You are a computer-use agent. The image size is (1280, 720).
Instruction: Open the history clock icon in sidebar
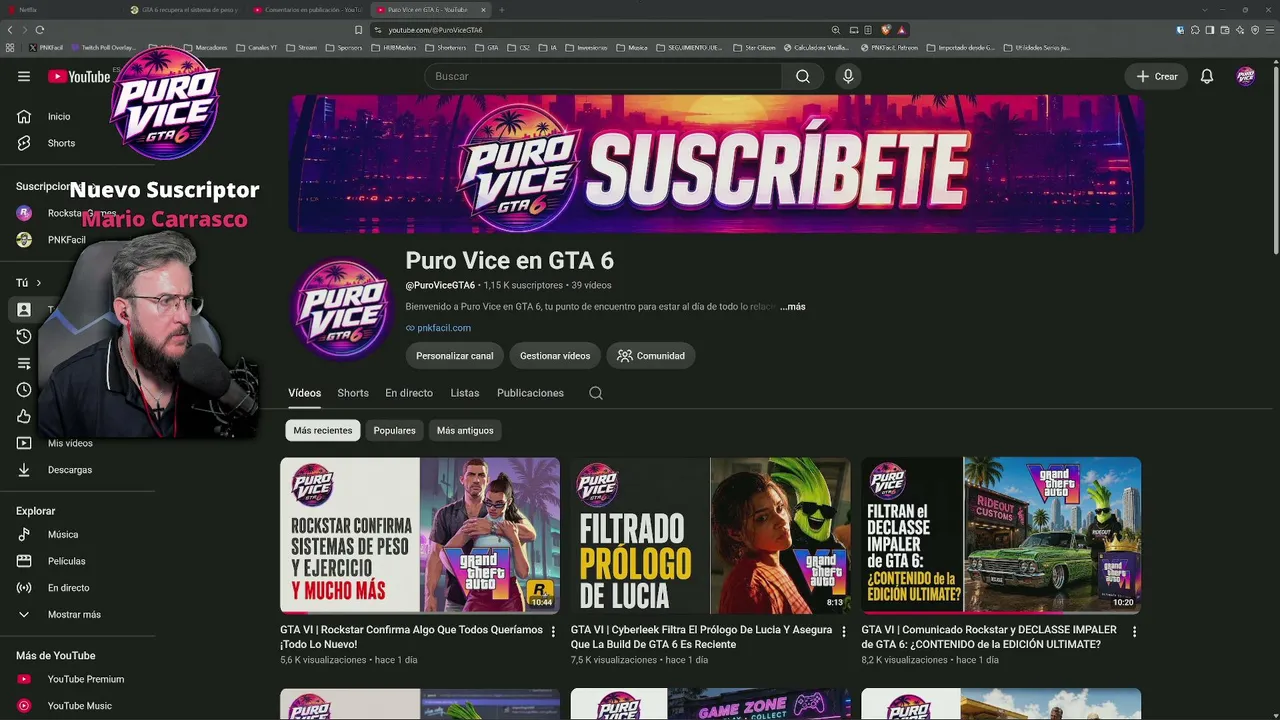point(24,336)
